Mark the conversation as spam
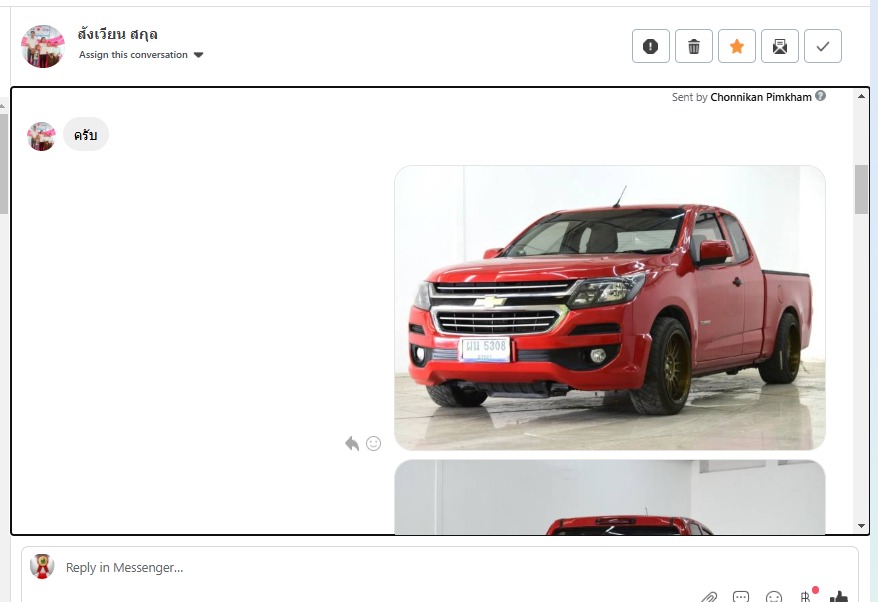 pyautogui.click(x=650, y=46)
